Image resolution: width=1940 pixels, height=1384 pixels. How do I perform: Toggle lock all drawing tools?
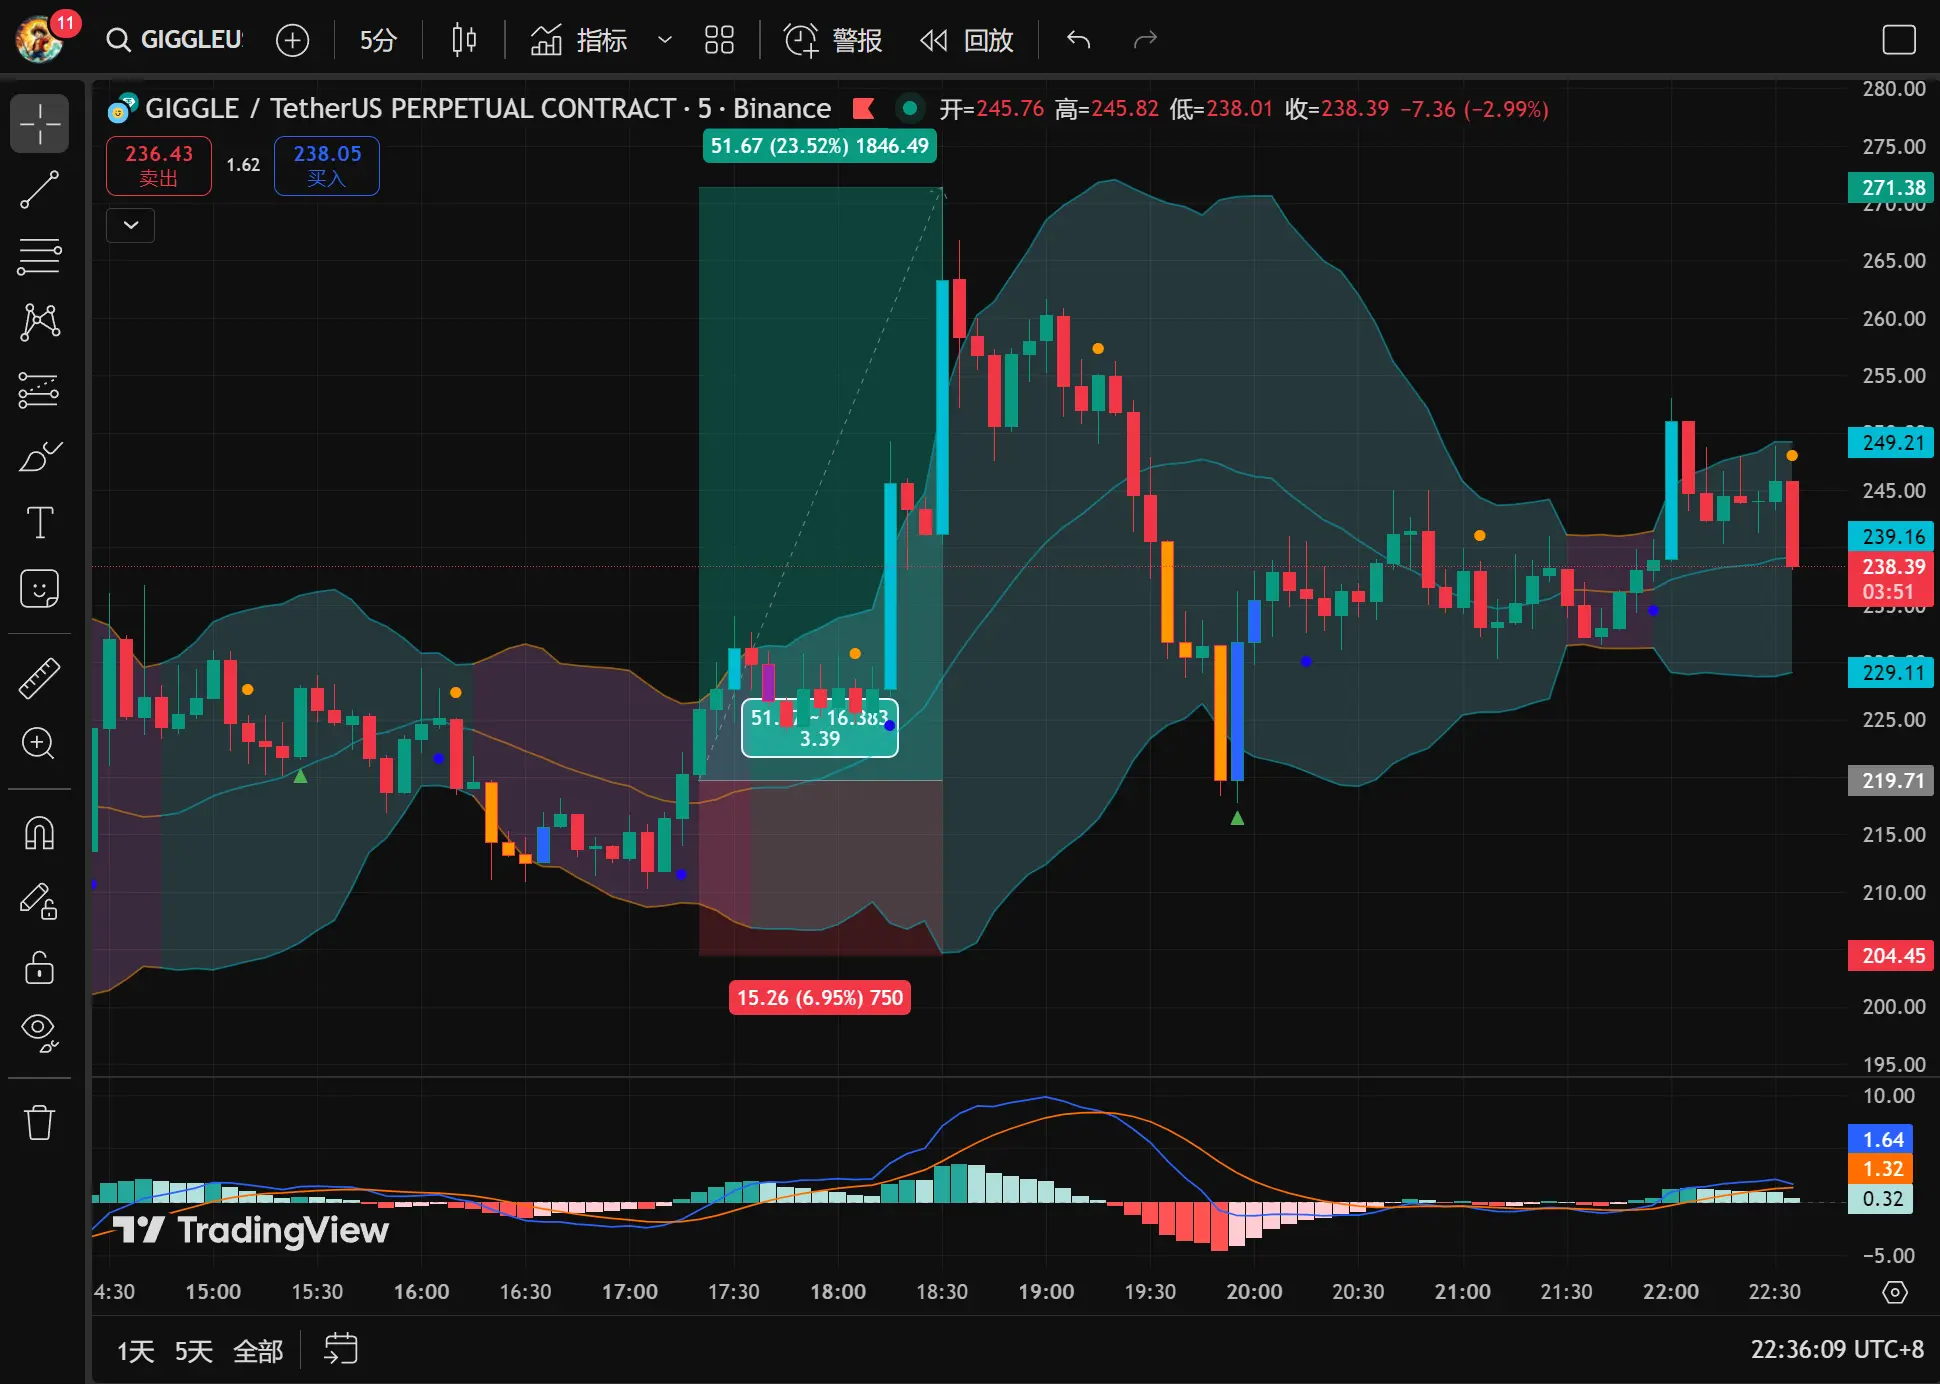[40, 967]
